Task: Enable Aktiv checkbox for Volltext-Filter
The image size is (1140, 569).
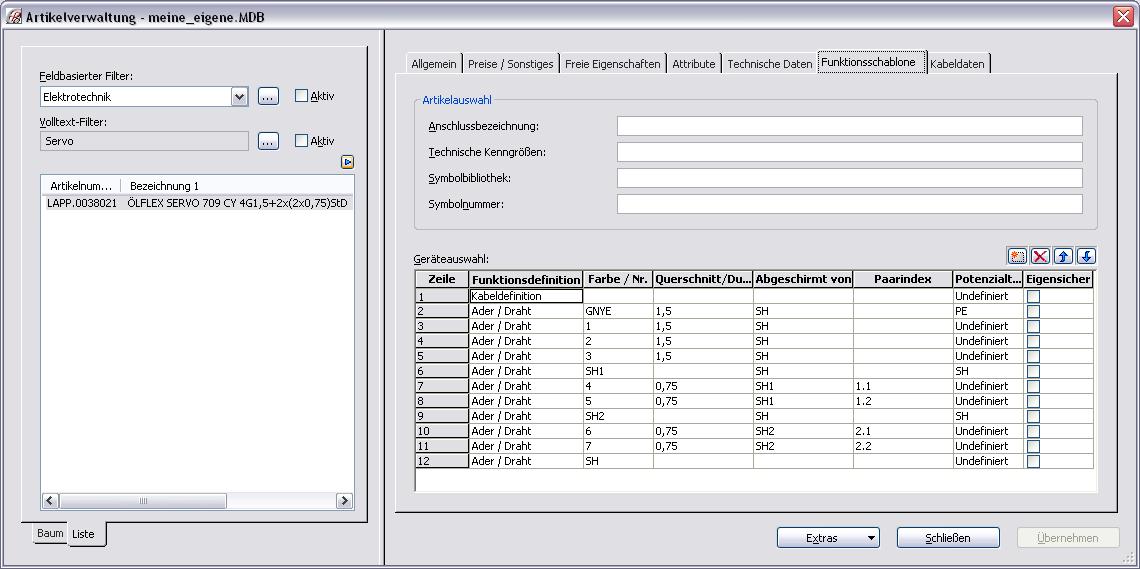Action: [301, 141]
